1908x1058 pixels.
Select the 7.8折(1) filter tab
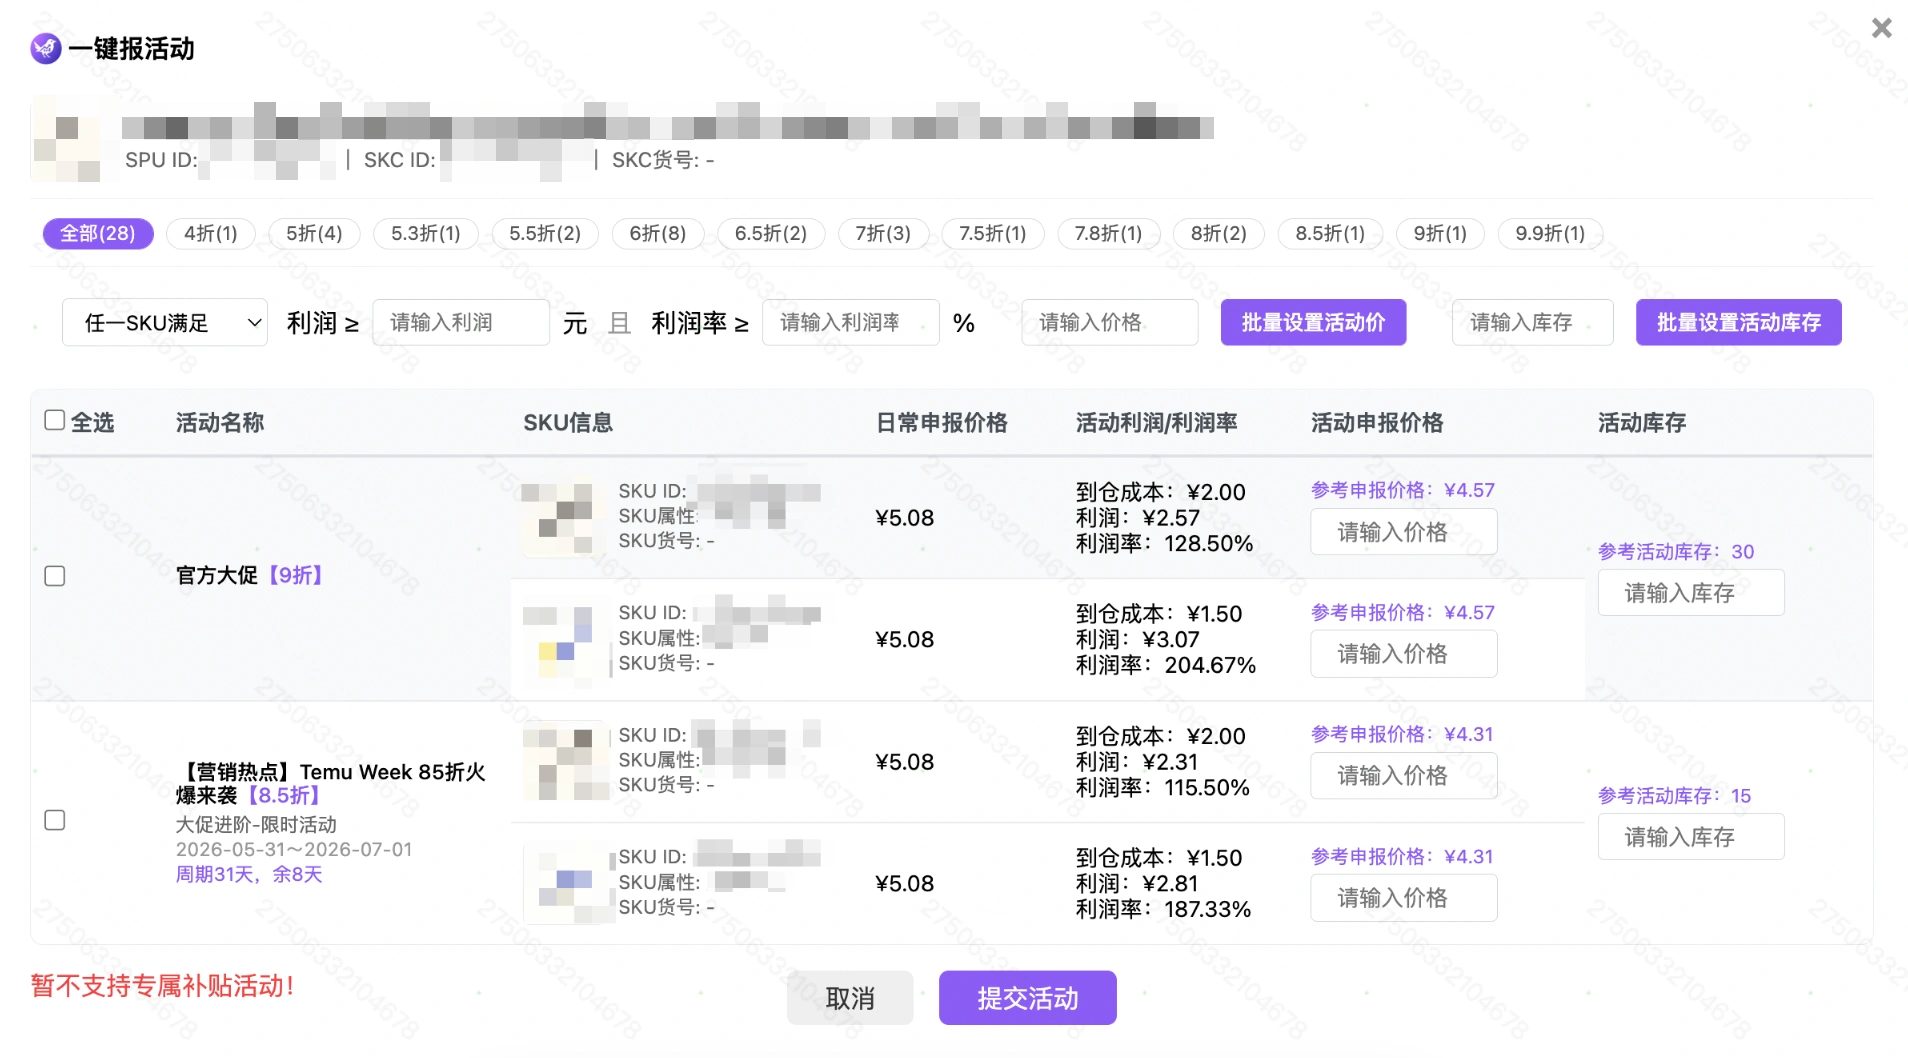click(x=1109, y=233)
